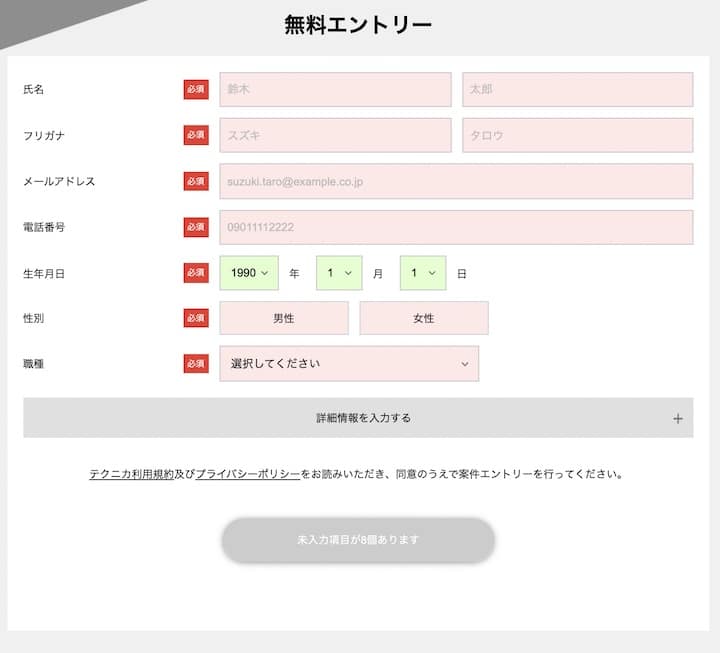
Task: Open the birth month dropdown
Action: point(339,273)
